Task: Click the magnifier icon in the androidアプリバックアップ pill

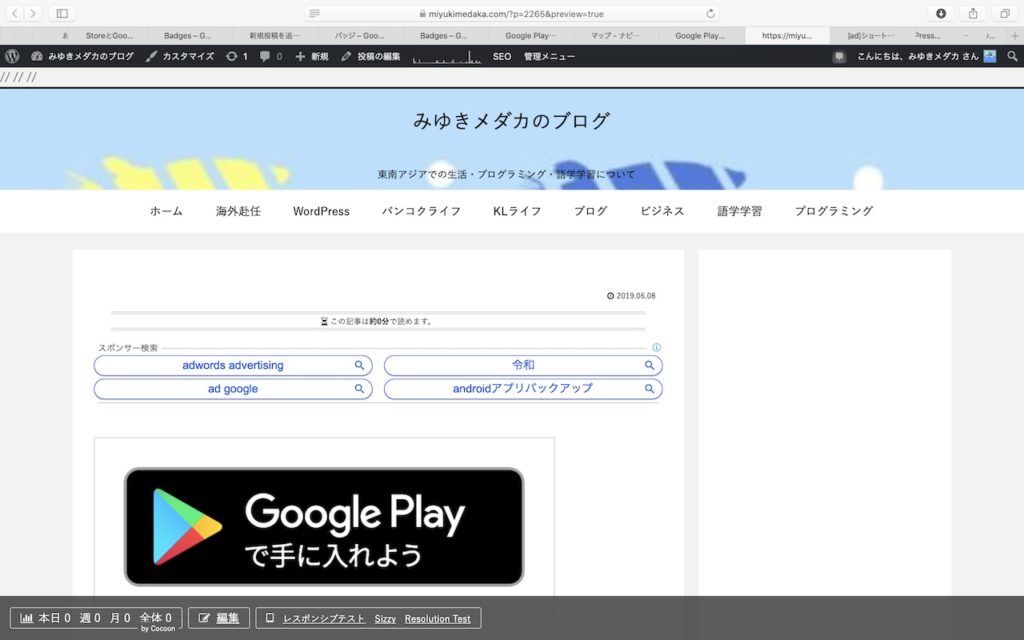Action: 649,389
